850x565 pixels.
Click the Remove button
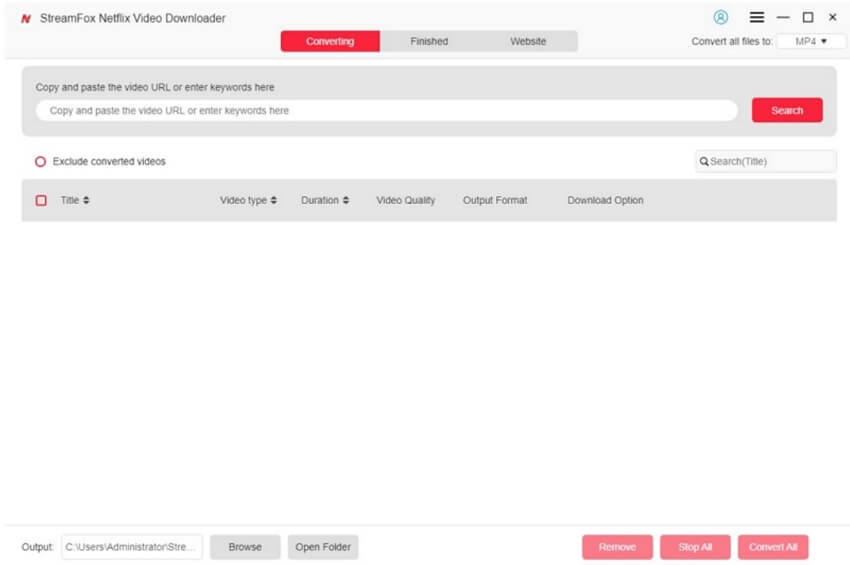click(617, 547)
